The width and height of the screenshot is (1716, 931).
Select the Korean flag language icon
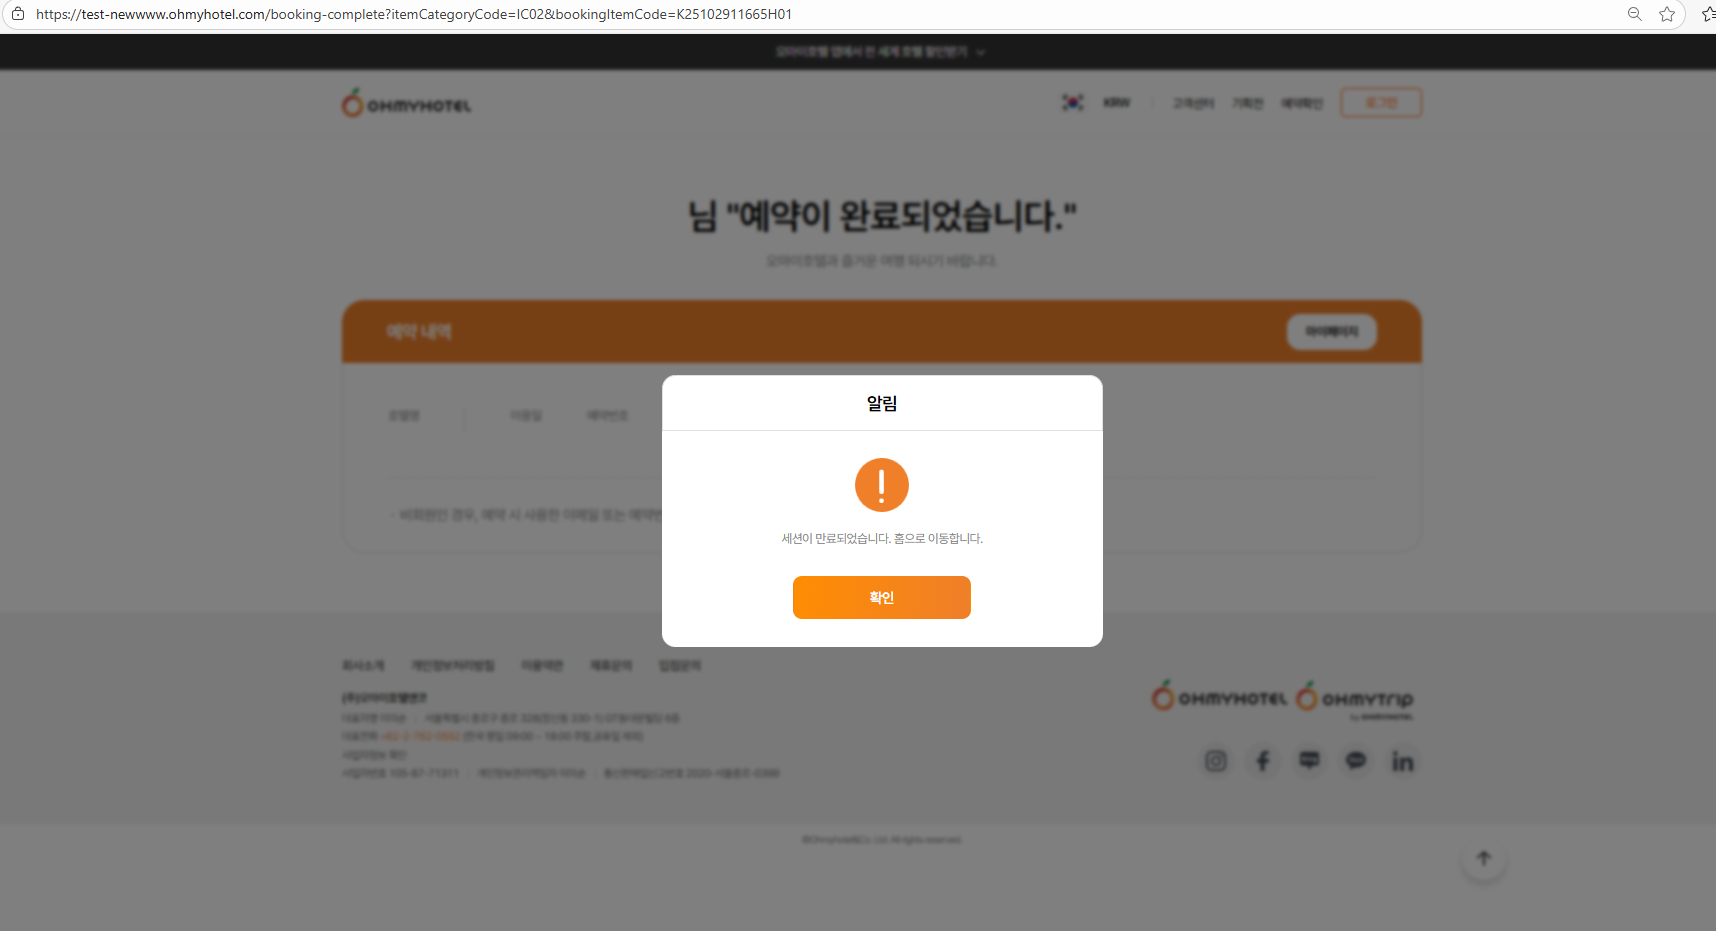[1072, 102]
